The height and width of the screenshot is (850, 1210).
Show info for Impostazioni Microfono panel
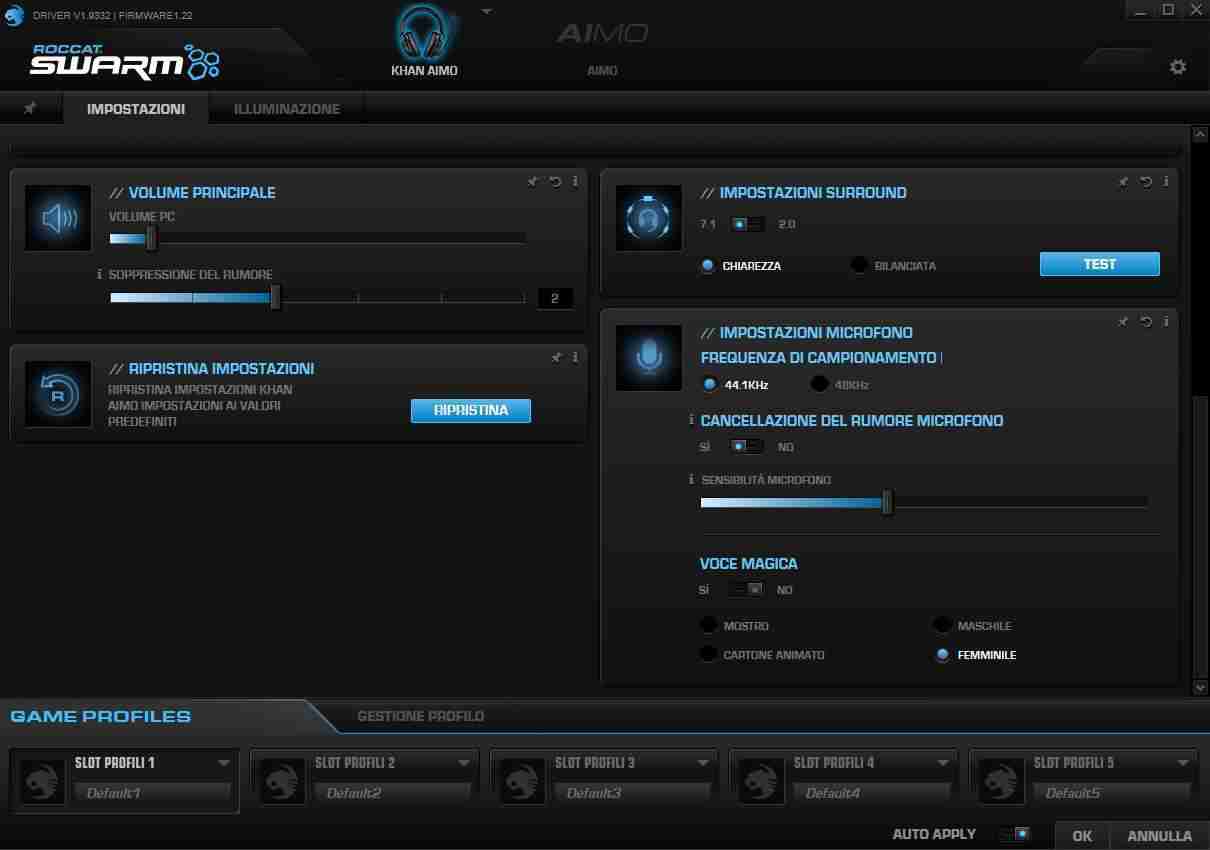click(1165, 321)
